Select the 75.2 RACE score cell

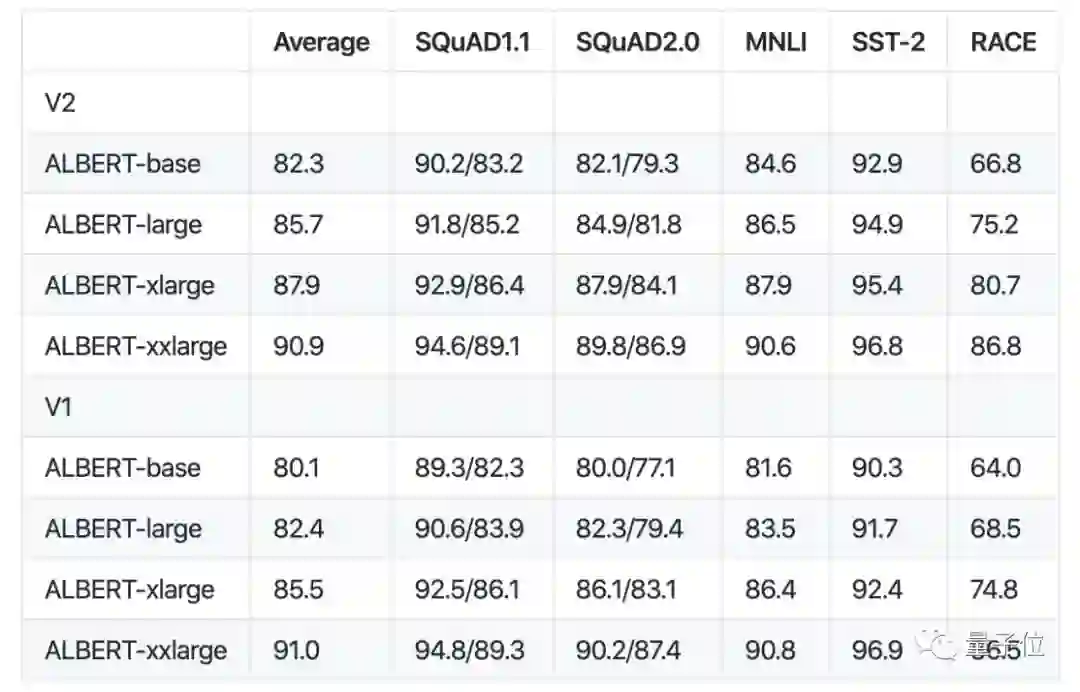994,225
